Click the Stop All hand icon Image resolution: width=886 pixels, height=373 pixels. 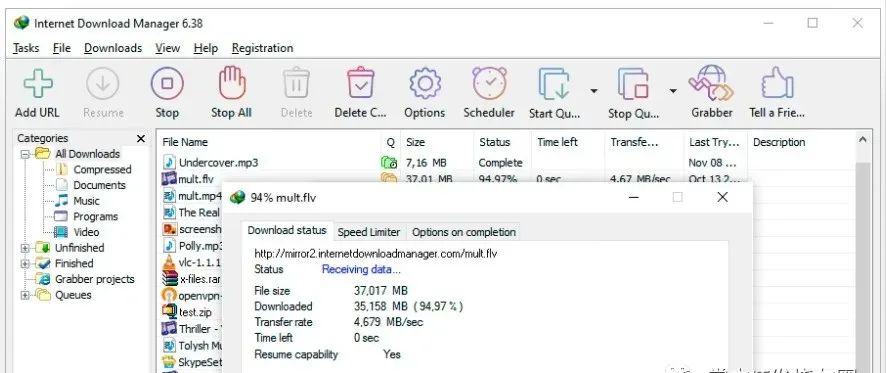[x=232, y=84]
